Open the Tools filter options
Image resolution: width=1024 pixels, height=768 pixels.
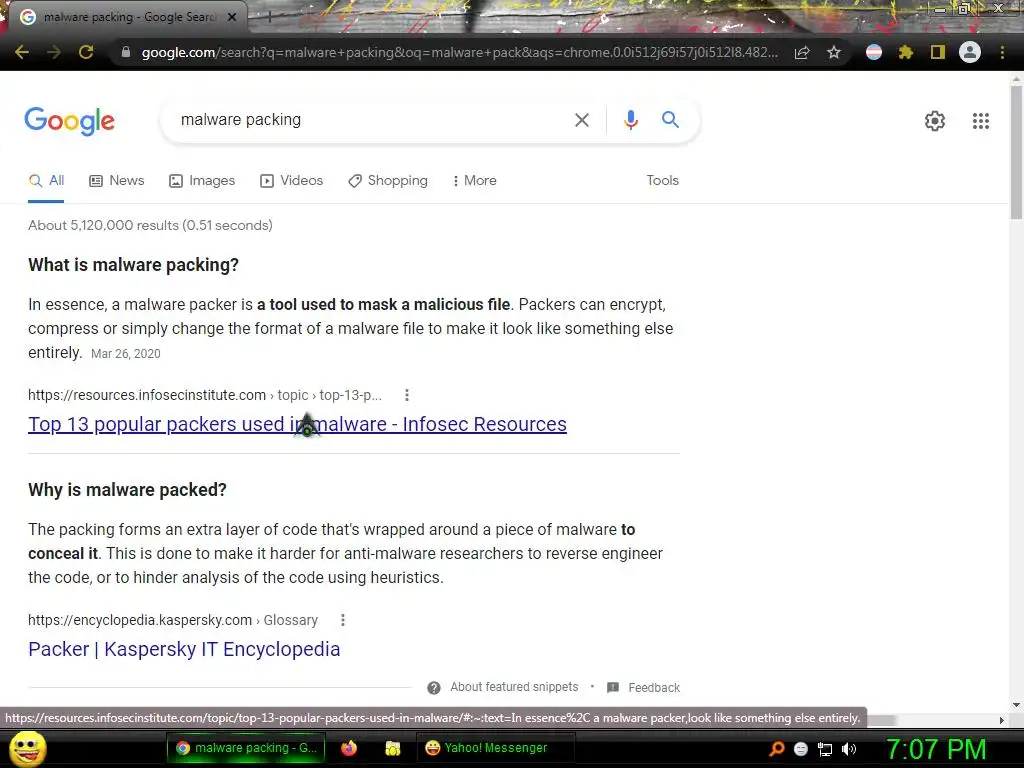[662, 181]
